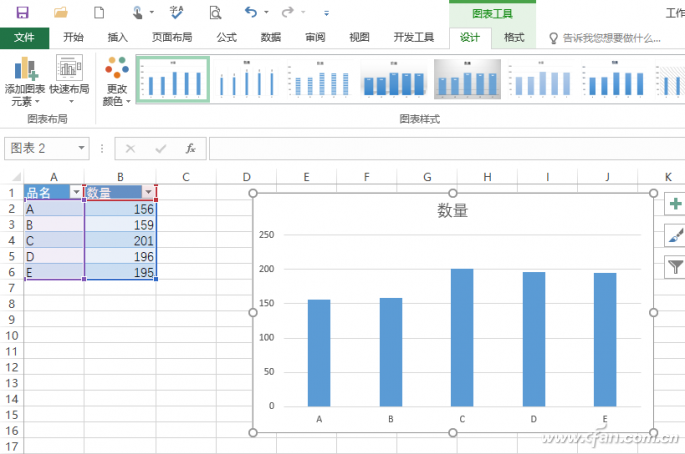The image size is (685, 454).
Task: Switch to the 开发工具 tab
Action: click(414, 38)
